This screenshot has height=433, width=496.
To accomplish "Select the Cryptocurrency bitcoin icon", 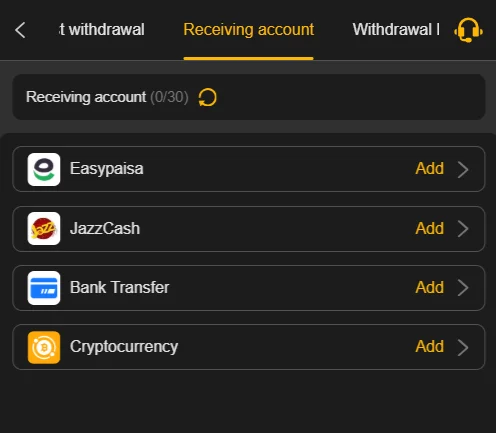I will coord(44,347).
